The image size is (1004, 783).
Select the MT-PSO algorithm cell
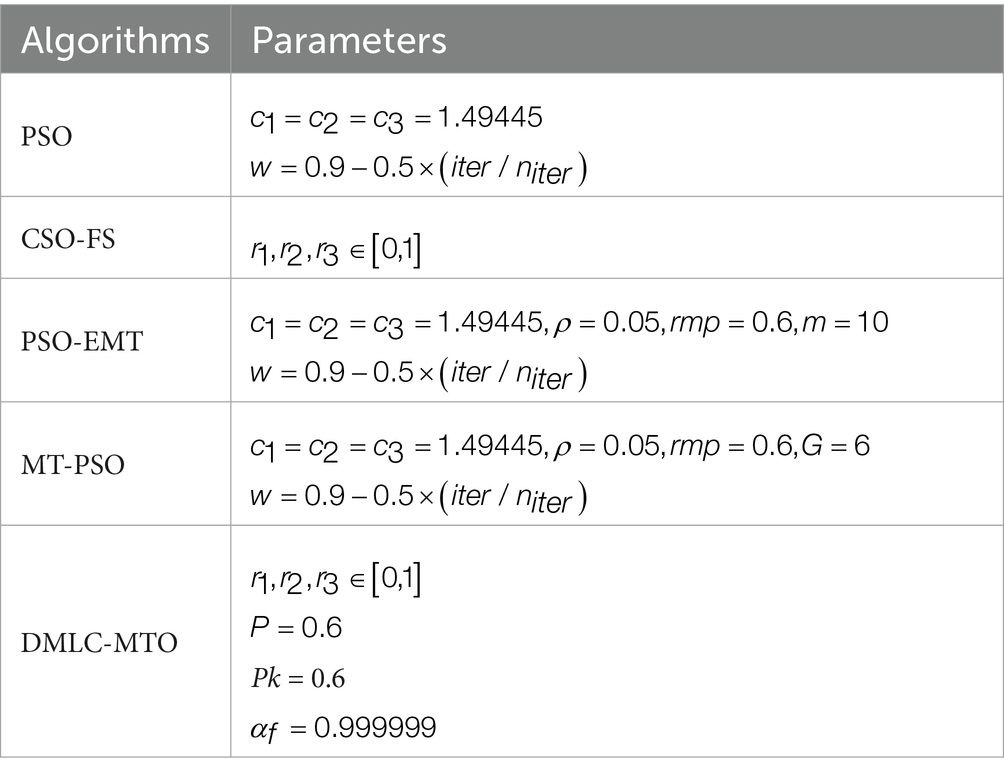coord(115,464)
